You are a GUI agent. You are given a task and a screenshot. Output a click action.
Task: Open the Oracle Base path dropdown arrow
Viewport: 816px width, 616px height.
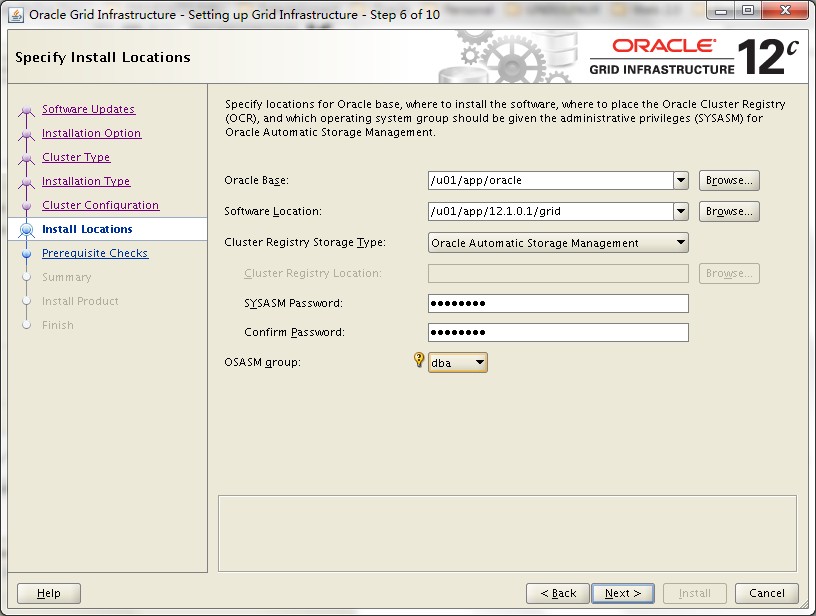tap(681, 181)
